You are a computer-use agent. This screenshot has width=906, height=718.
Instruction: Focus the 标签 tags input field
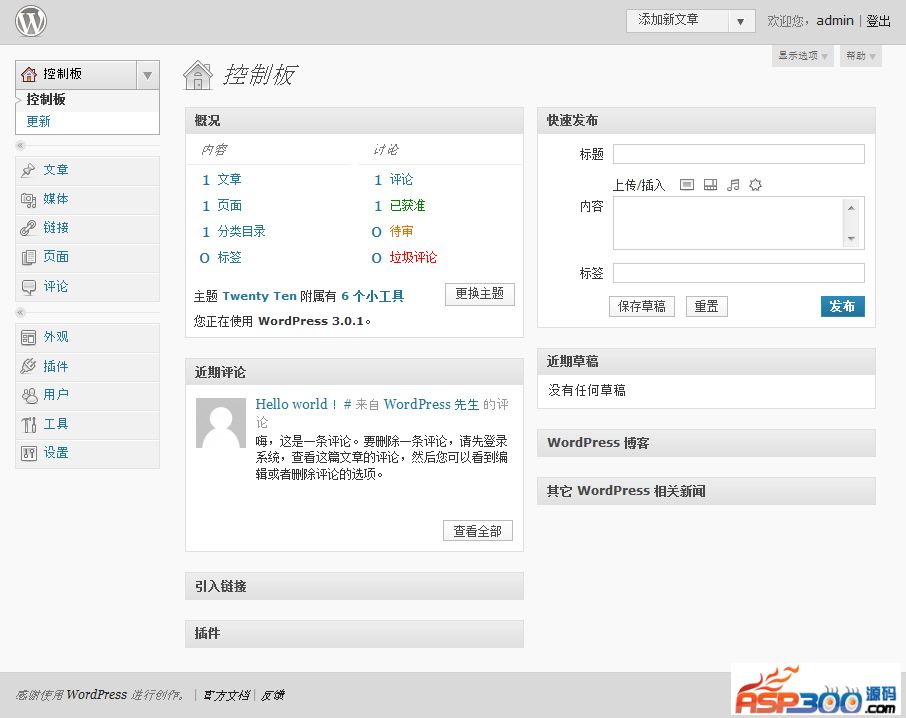point(738,273)
